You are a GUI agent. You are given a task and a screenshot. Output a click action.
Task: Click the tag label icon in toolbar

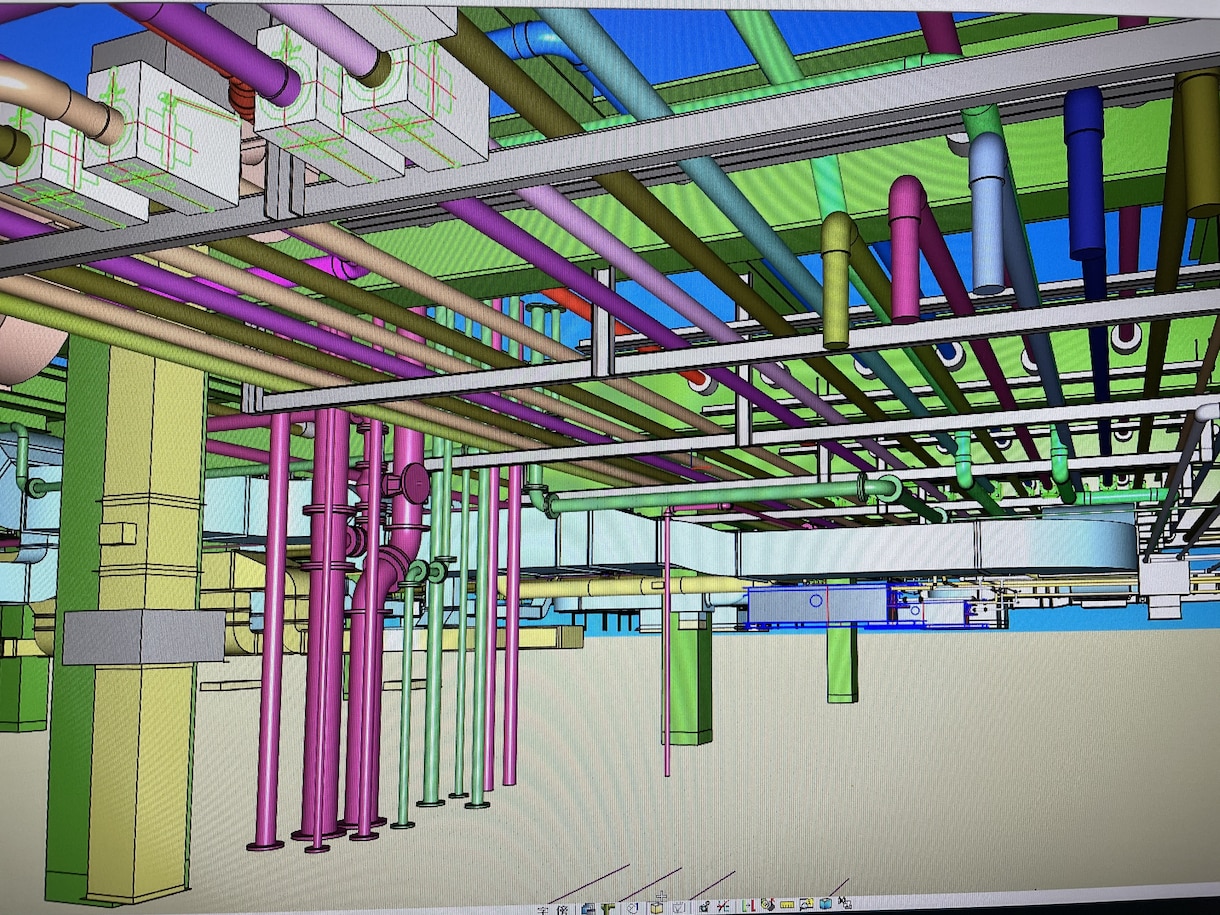coord(632,908)
